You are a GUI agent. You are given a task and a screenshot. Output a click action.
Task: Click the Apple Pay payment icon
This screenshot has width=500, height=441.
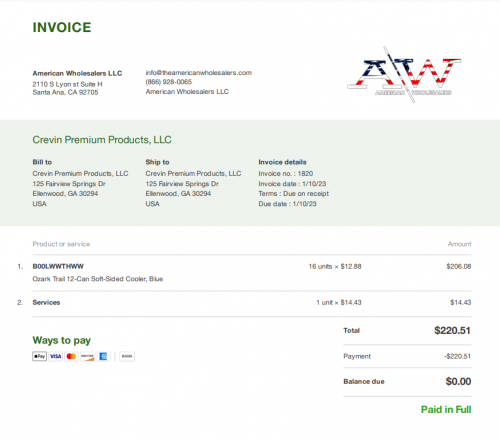[x=39, y=356]
